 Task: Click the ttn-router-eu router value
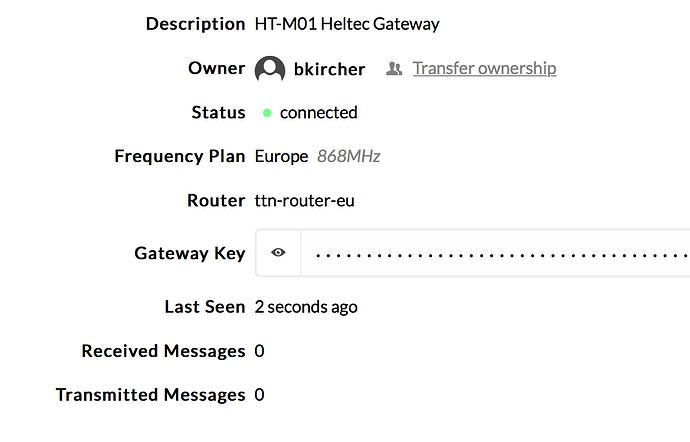pos(305,200)
